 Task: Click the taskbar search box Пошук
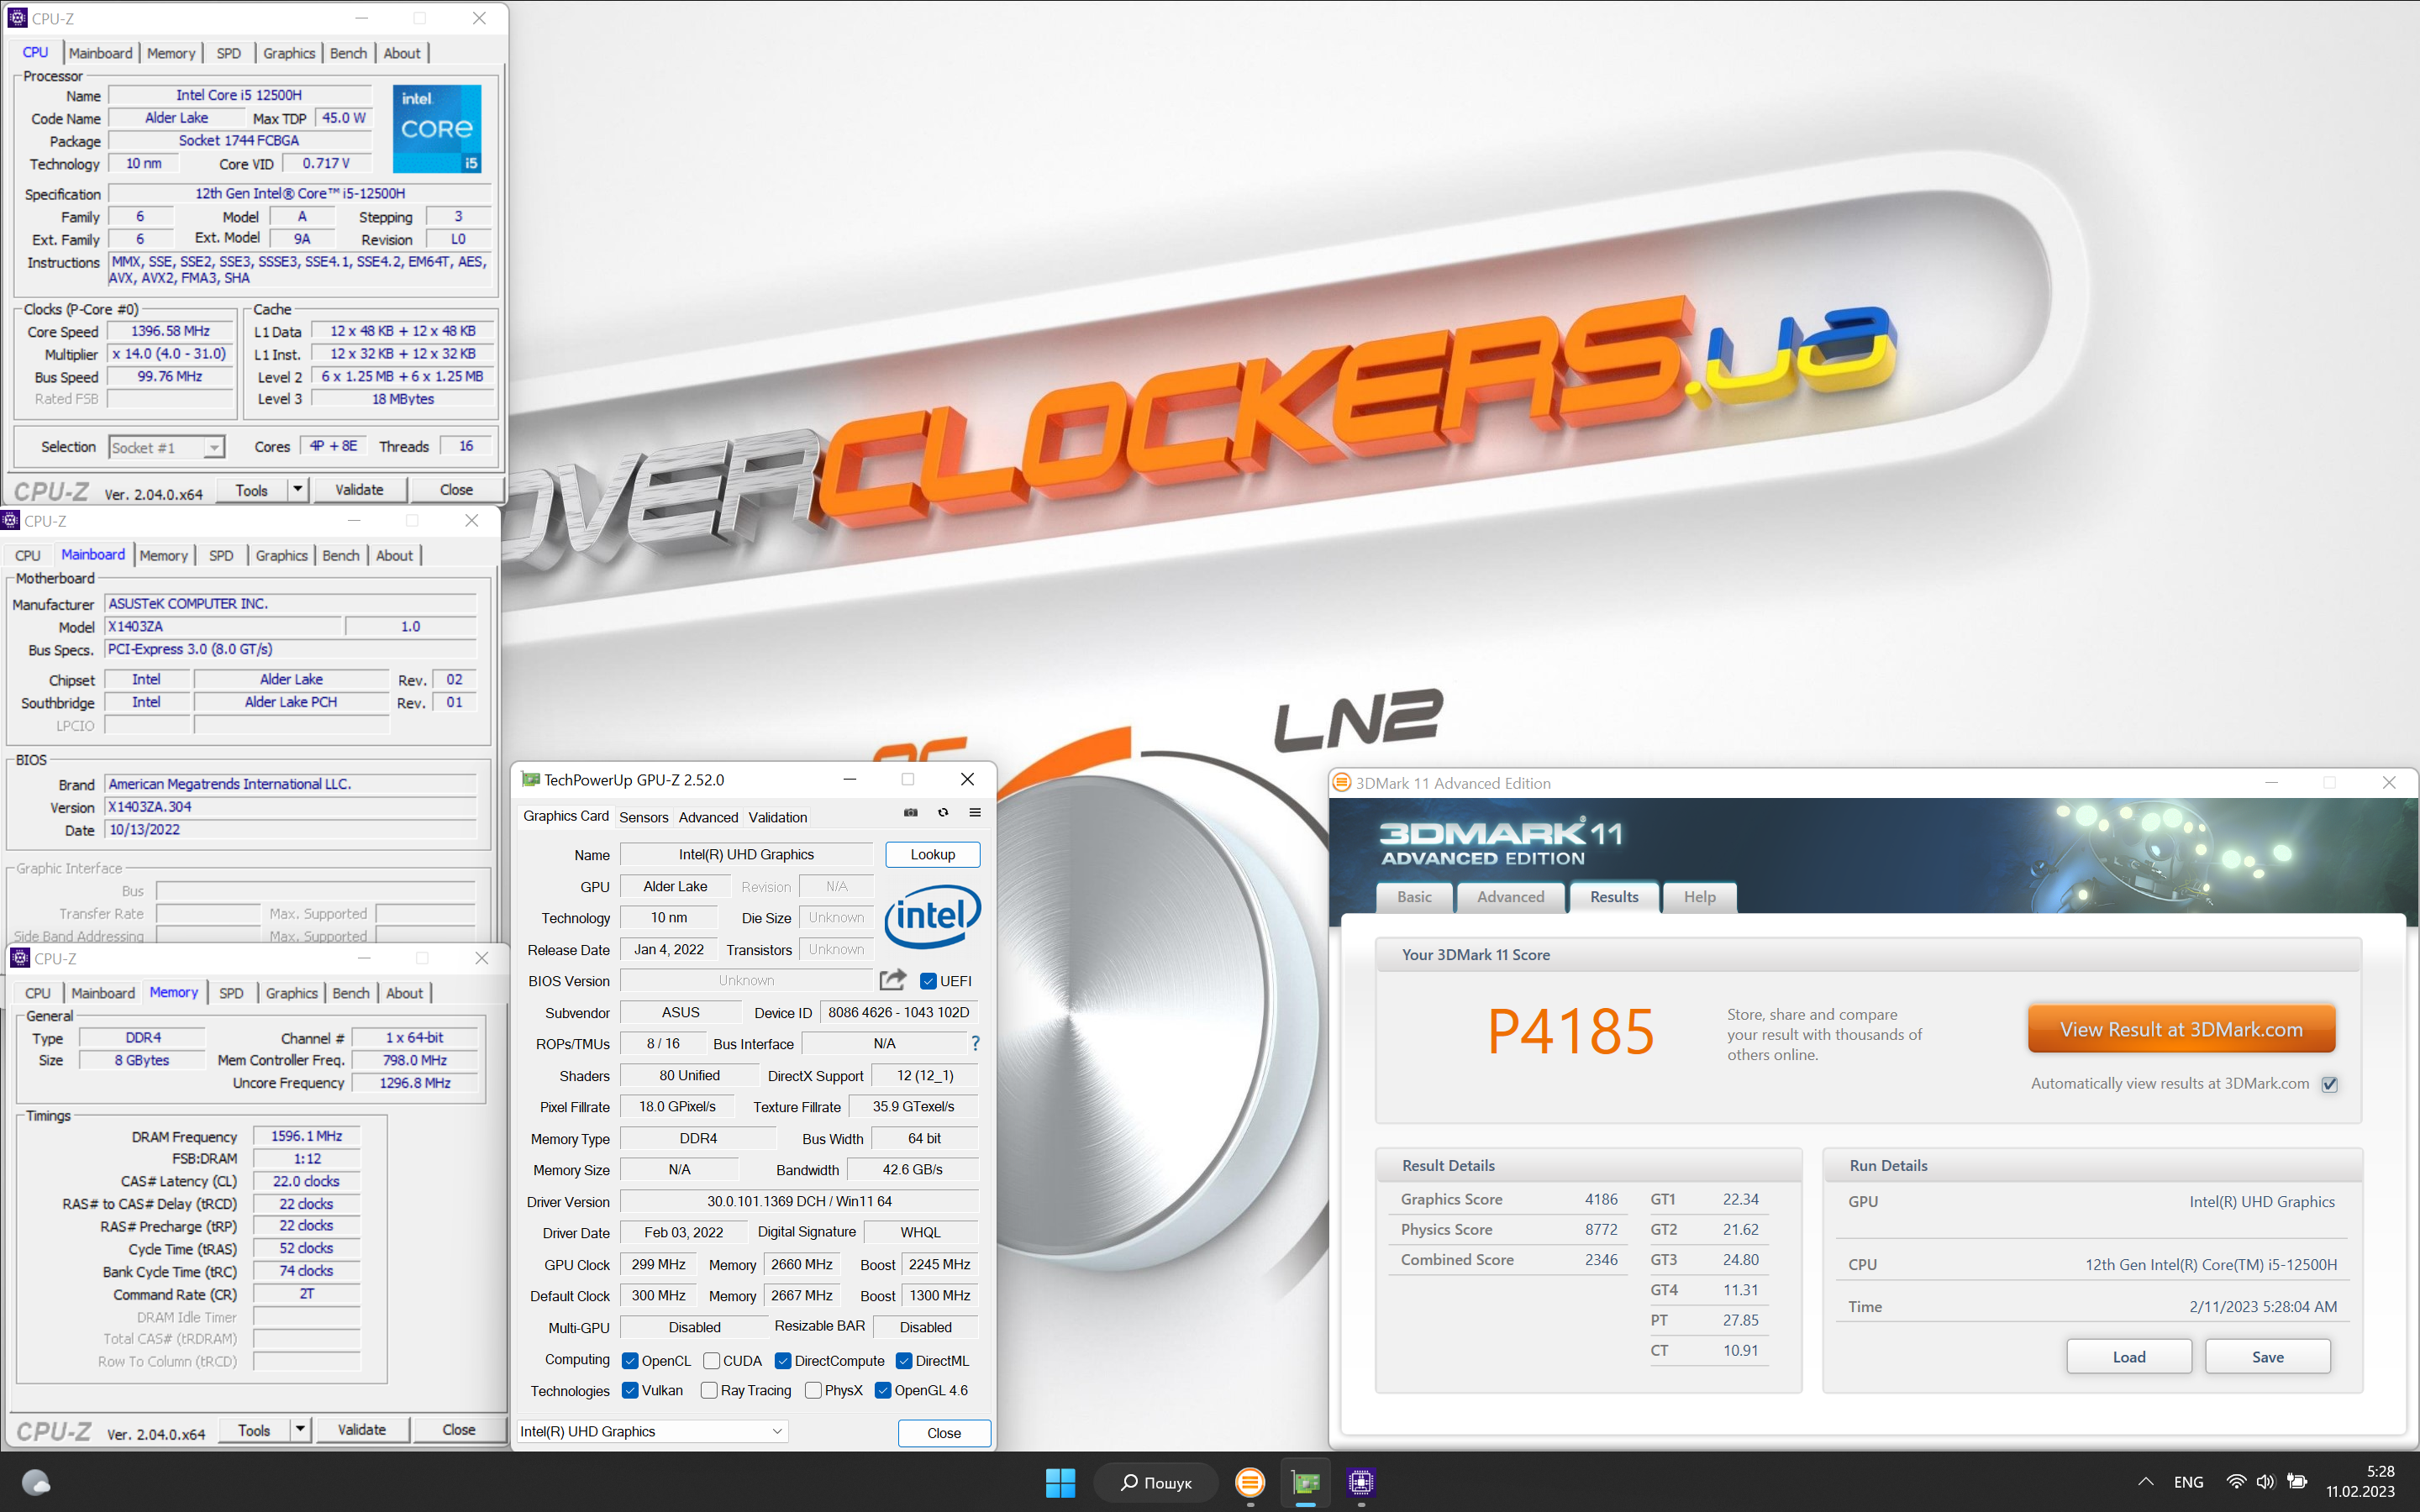(x=1156, y=1482)
